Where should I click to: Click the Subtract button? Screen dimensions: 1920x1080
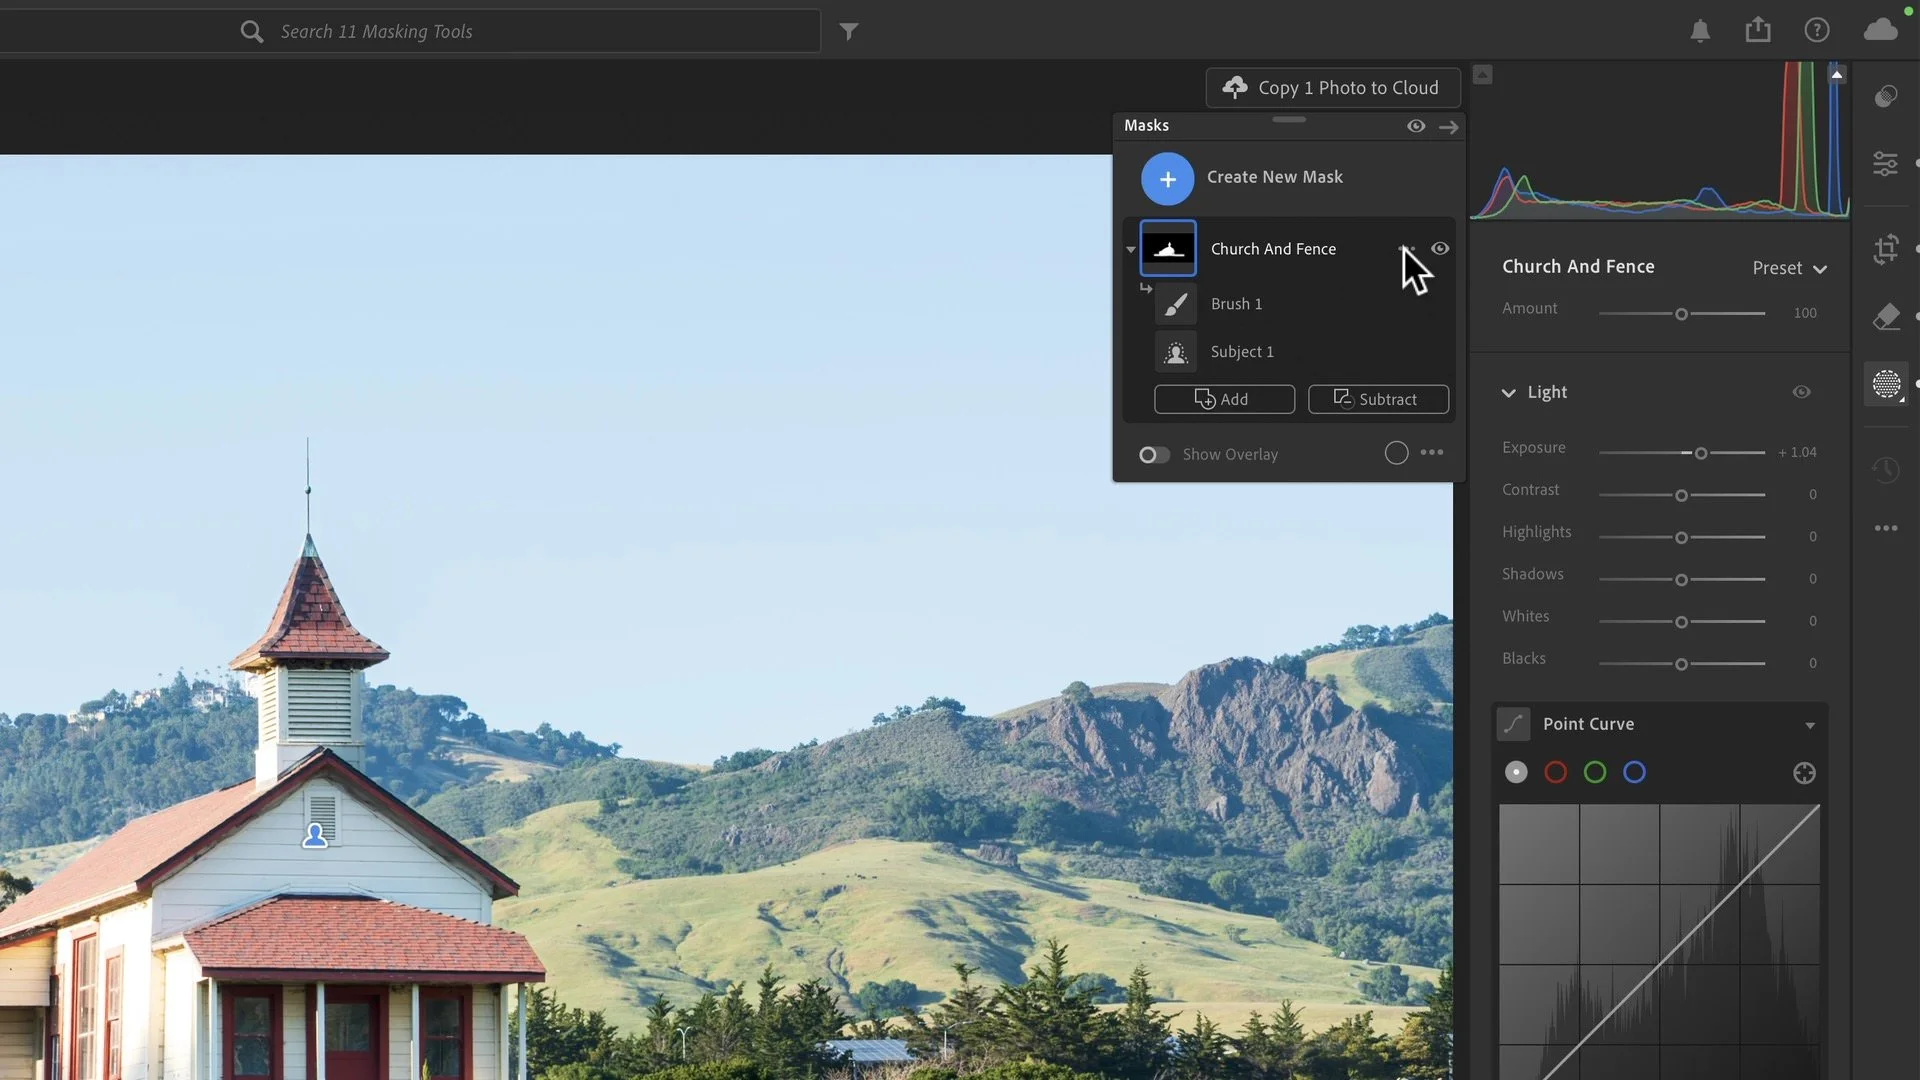coord(1378,400)
